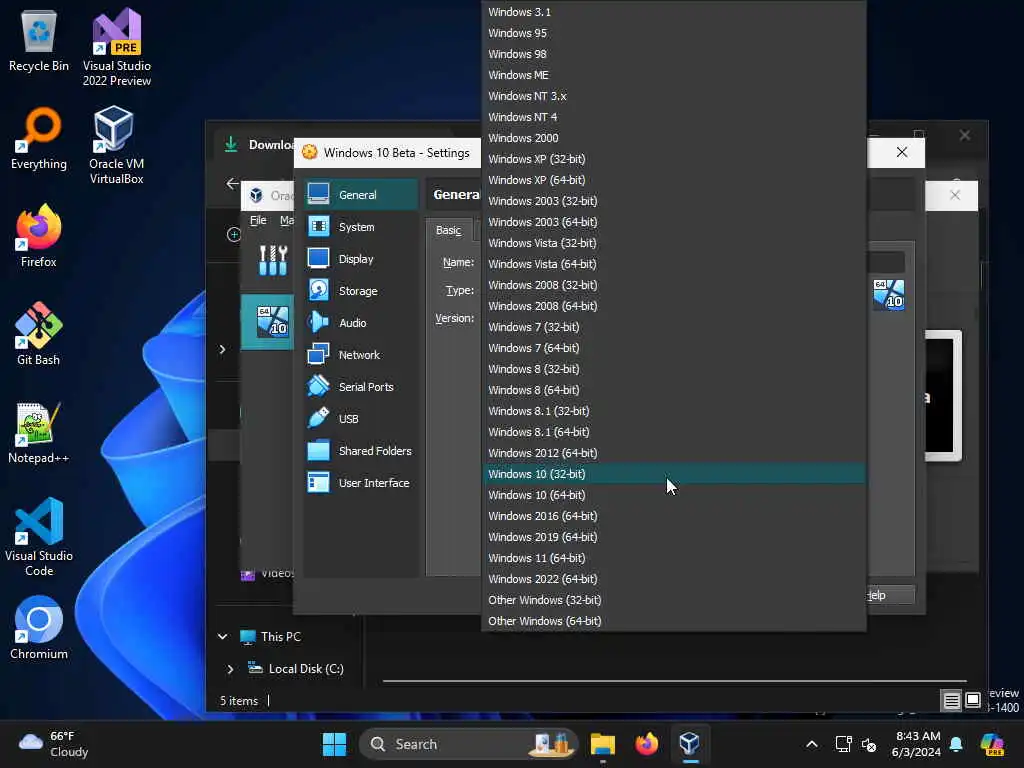The height and width of the screenshot is (768, 1024).
Task: Open USB settings section
Action: (x=360, y=419)
